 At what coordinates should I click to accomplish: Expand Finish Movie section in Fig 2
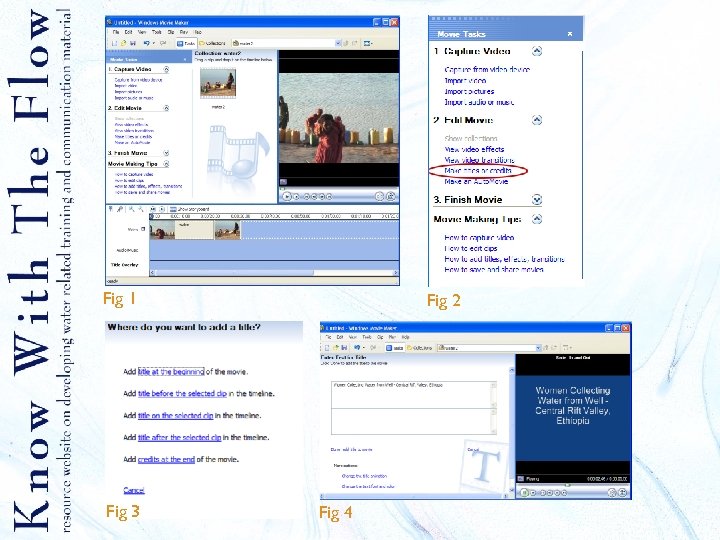[x=537, y=200]
